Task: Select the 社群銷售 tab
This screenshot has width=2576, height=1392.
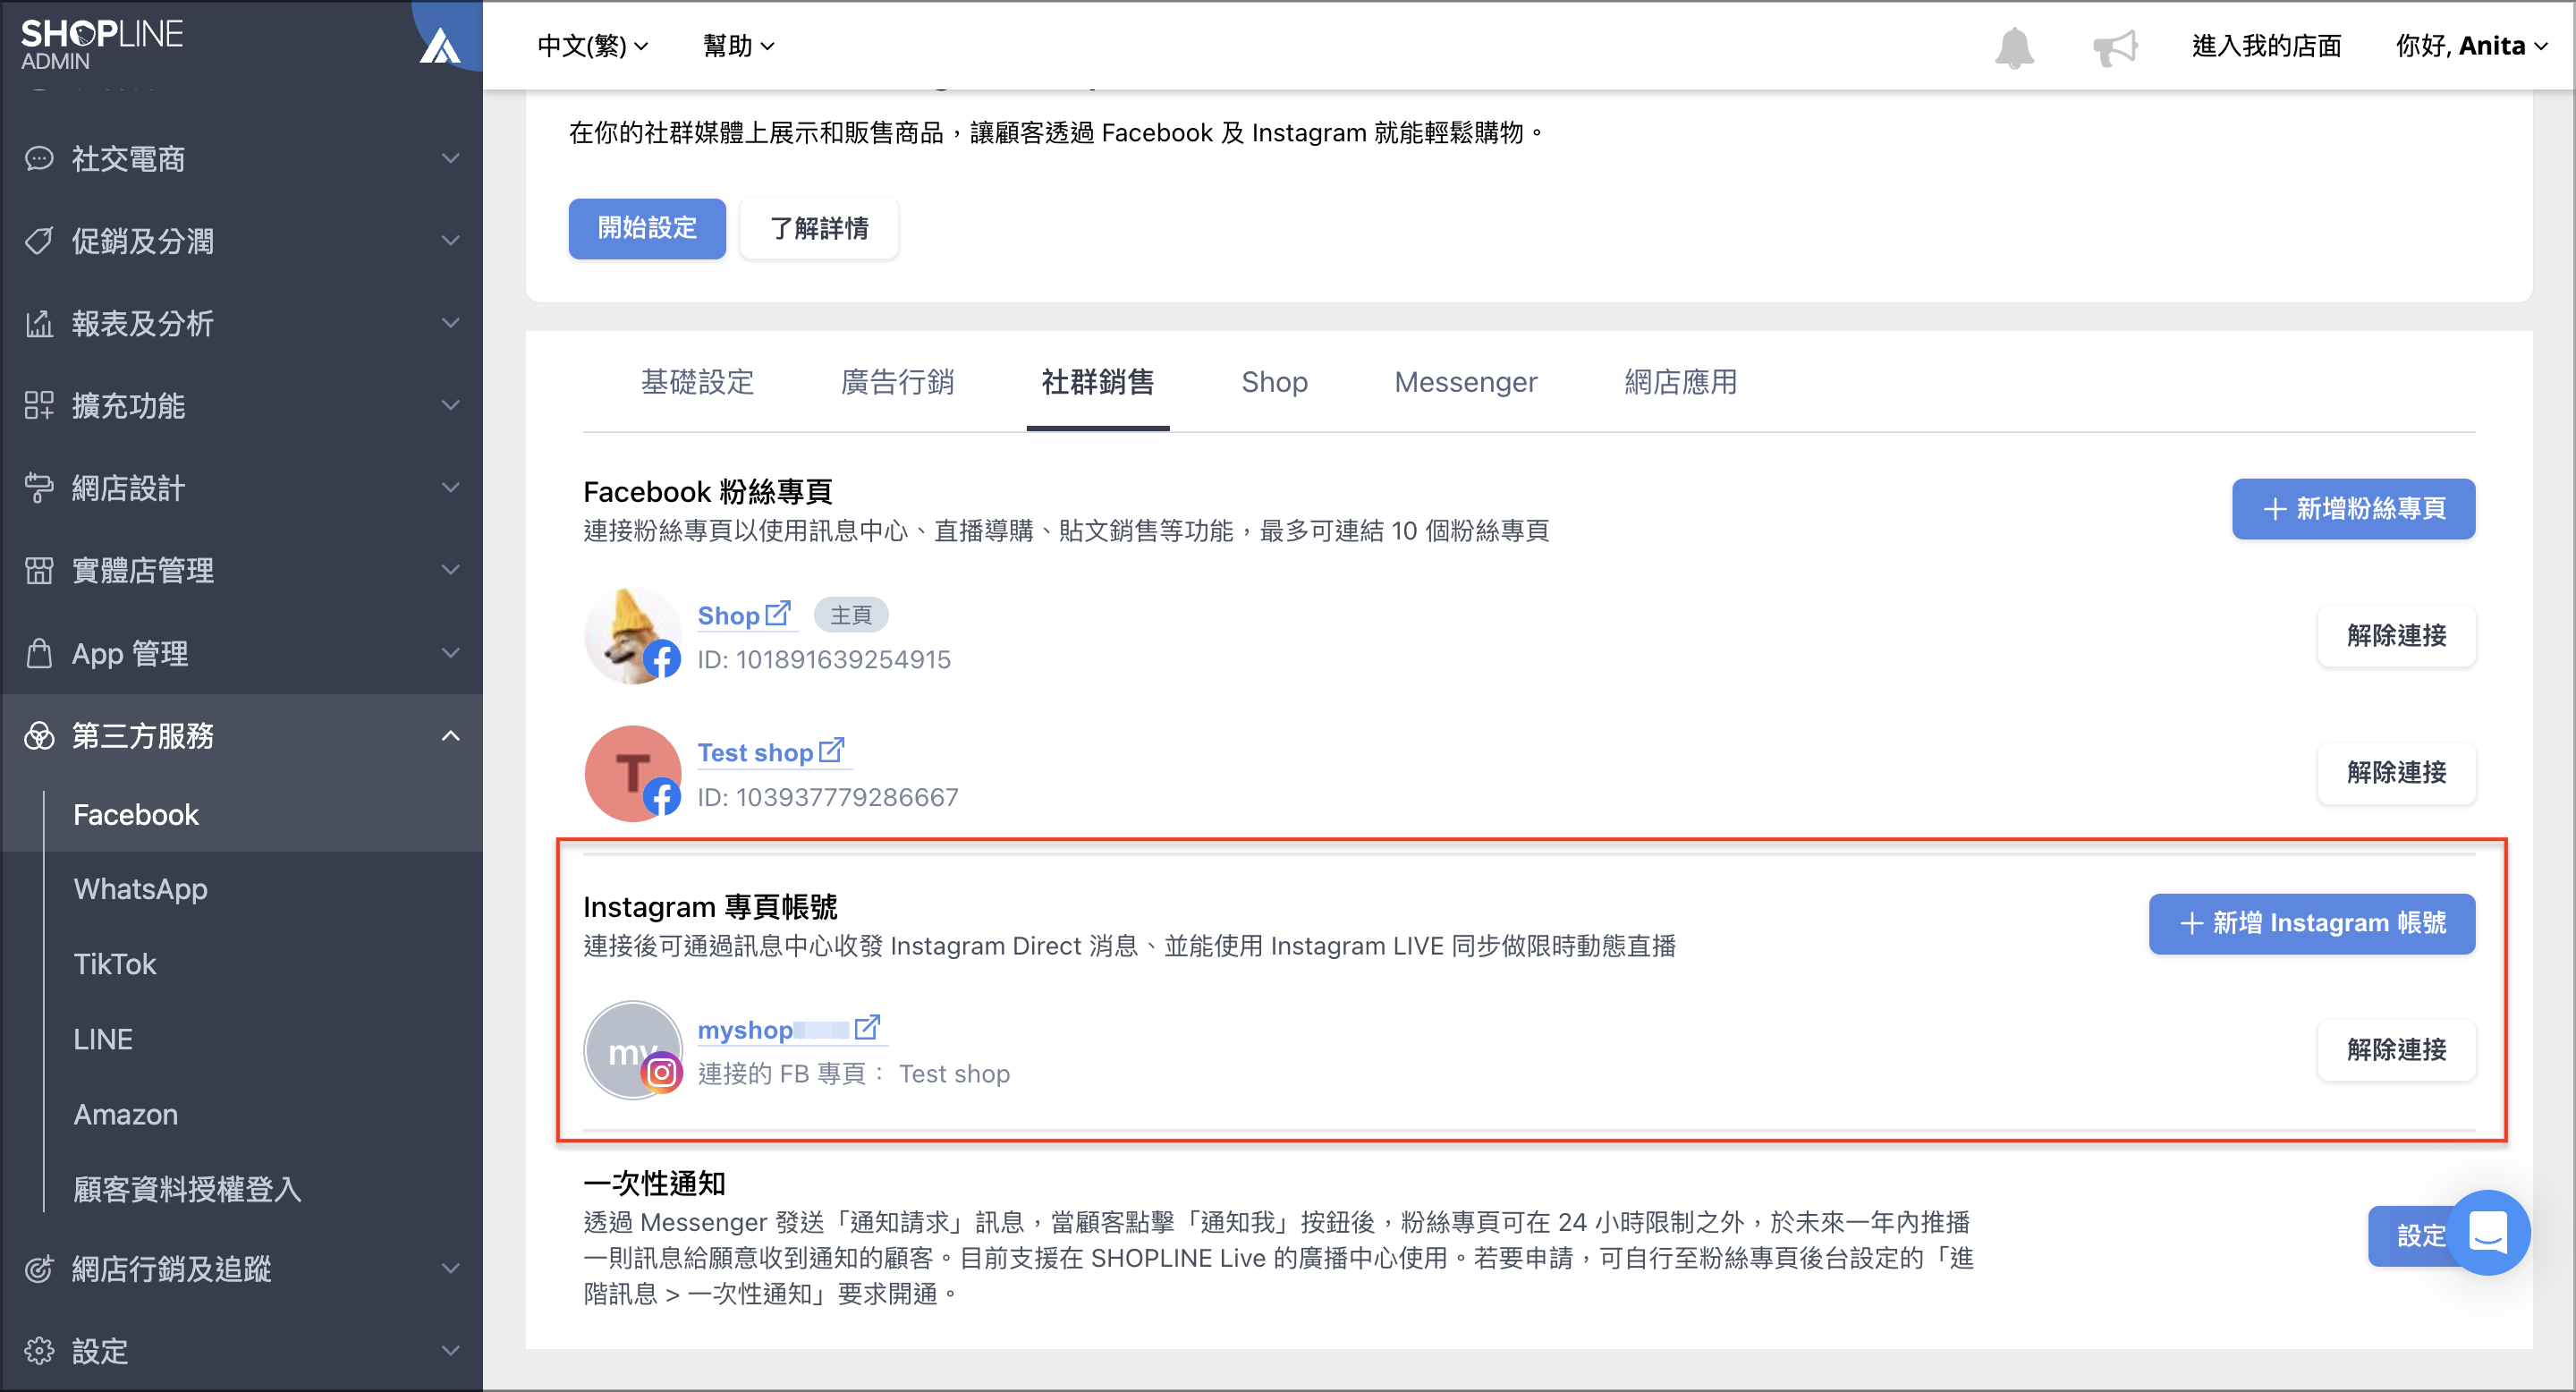Action: [x=1097, y=382]
